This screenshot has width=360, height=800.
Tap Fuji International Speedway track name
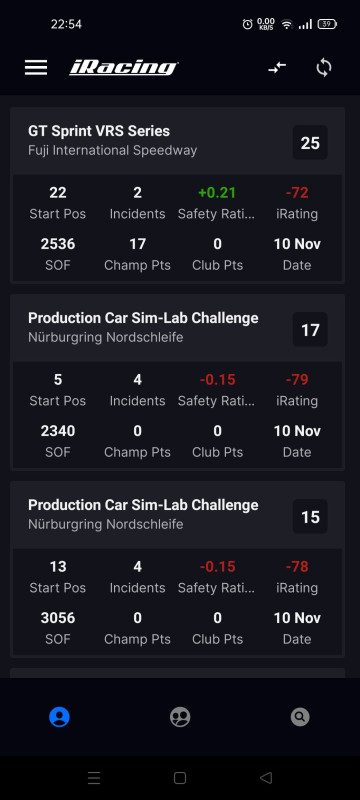(113, 151)
